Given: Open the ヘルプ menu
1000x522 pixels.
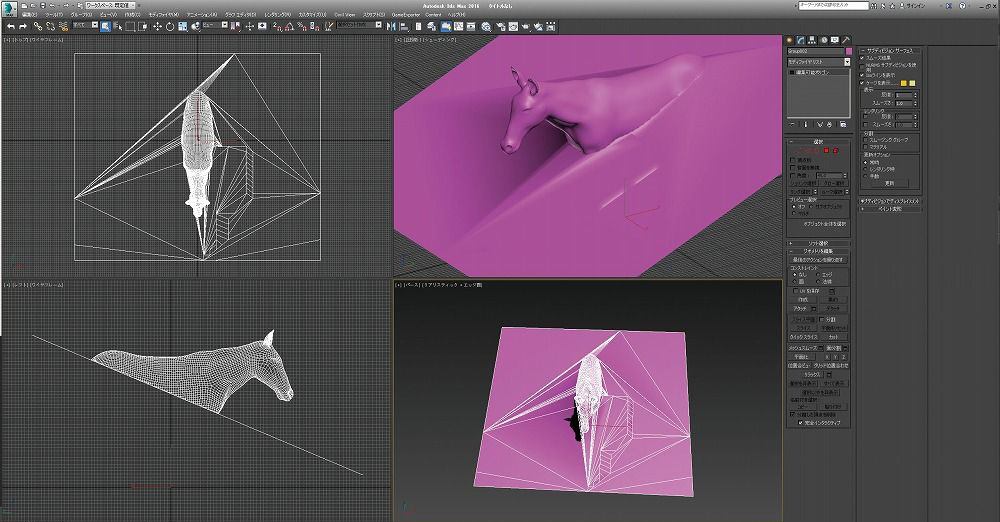Looking at the screenshot, I should [x=456, y=14].
